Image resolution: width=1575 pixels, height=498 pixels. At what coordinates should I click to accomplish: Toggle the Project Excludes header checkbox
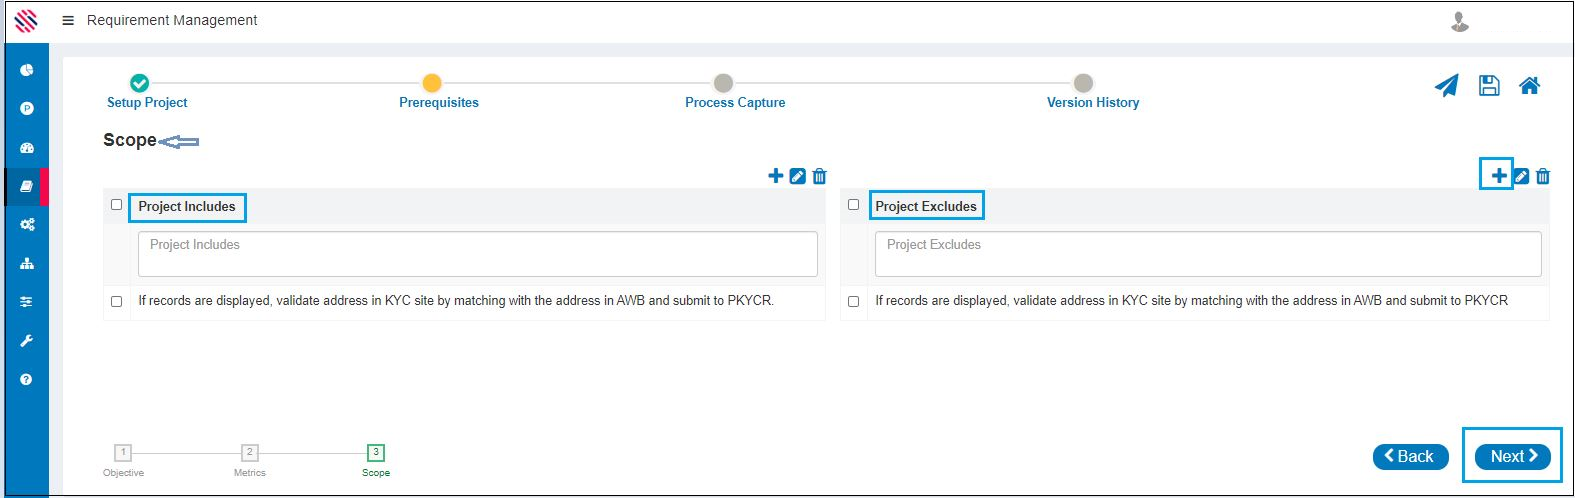853,205
